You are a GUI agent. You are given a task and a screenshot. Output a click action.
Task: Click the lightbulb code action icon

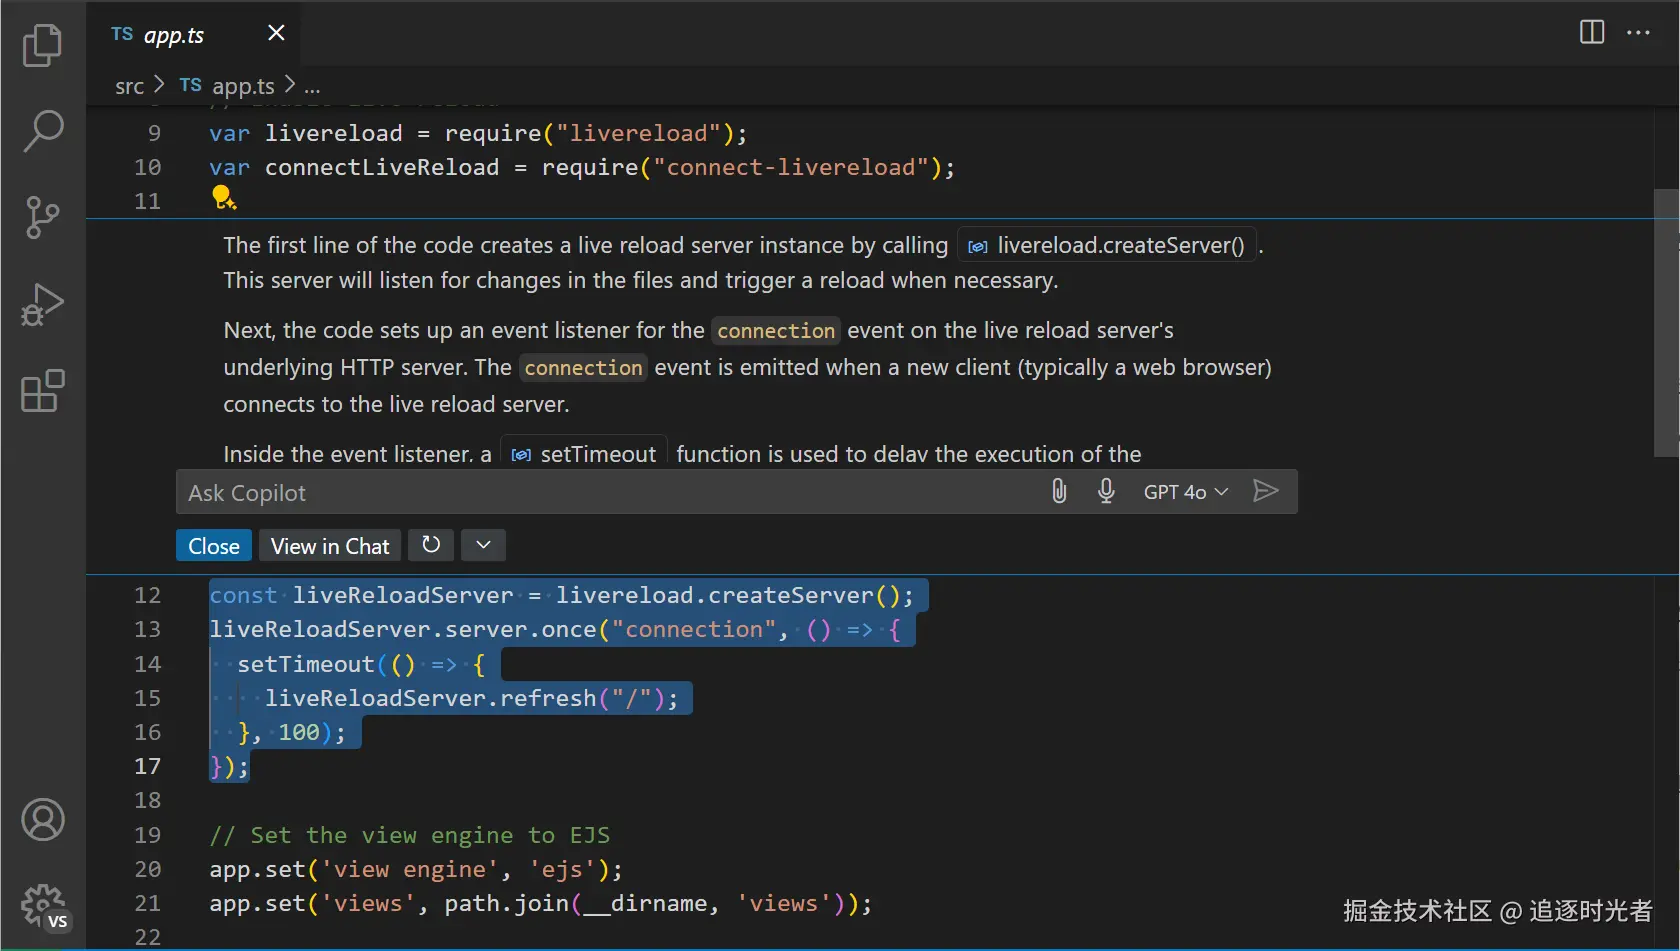pos(223,199)
